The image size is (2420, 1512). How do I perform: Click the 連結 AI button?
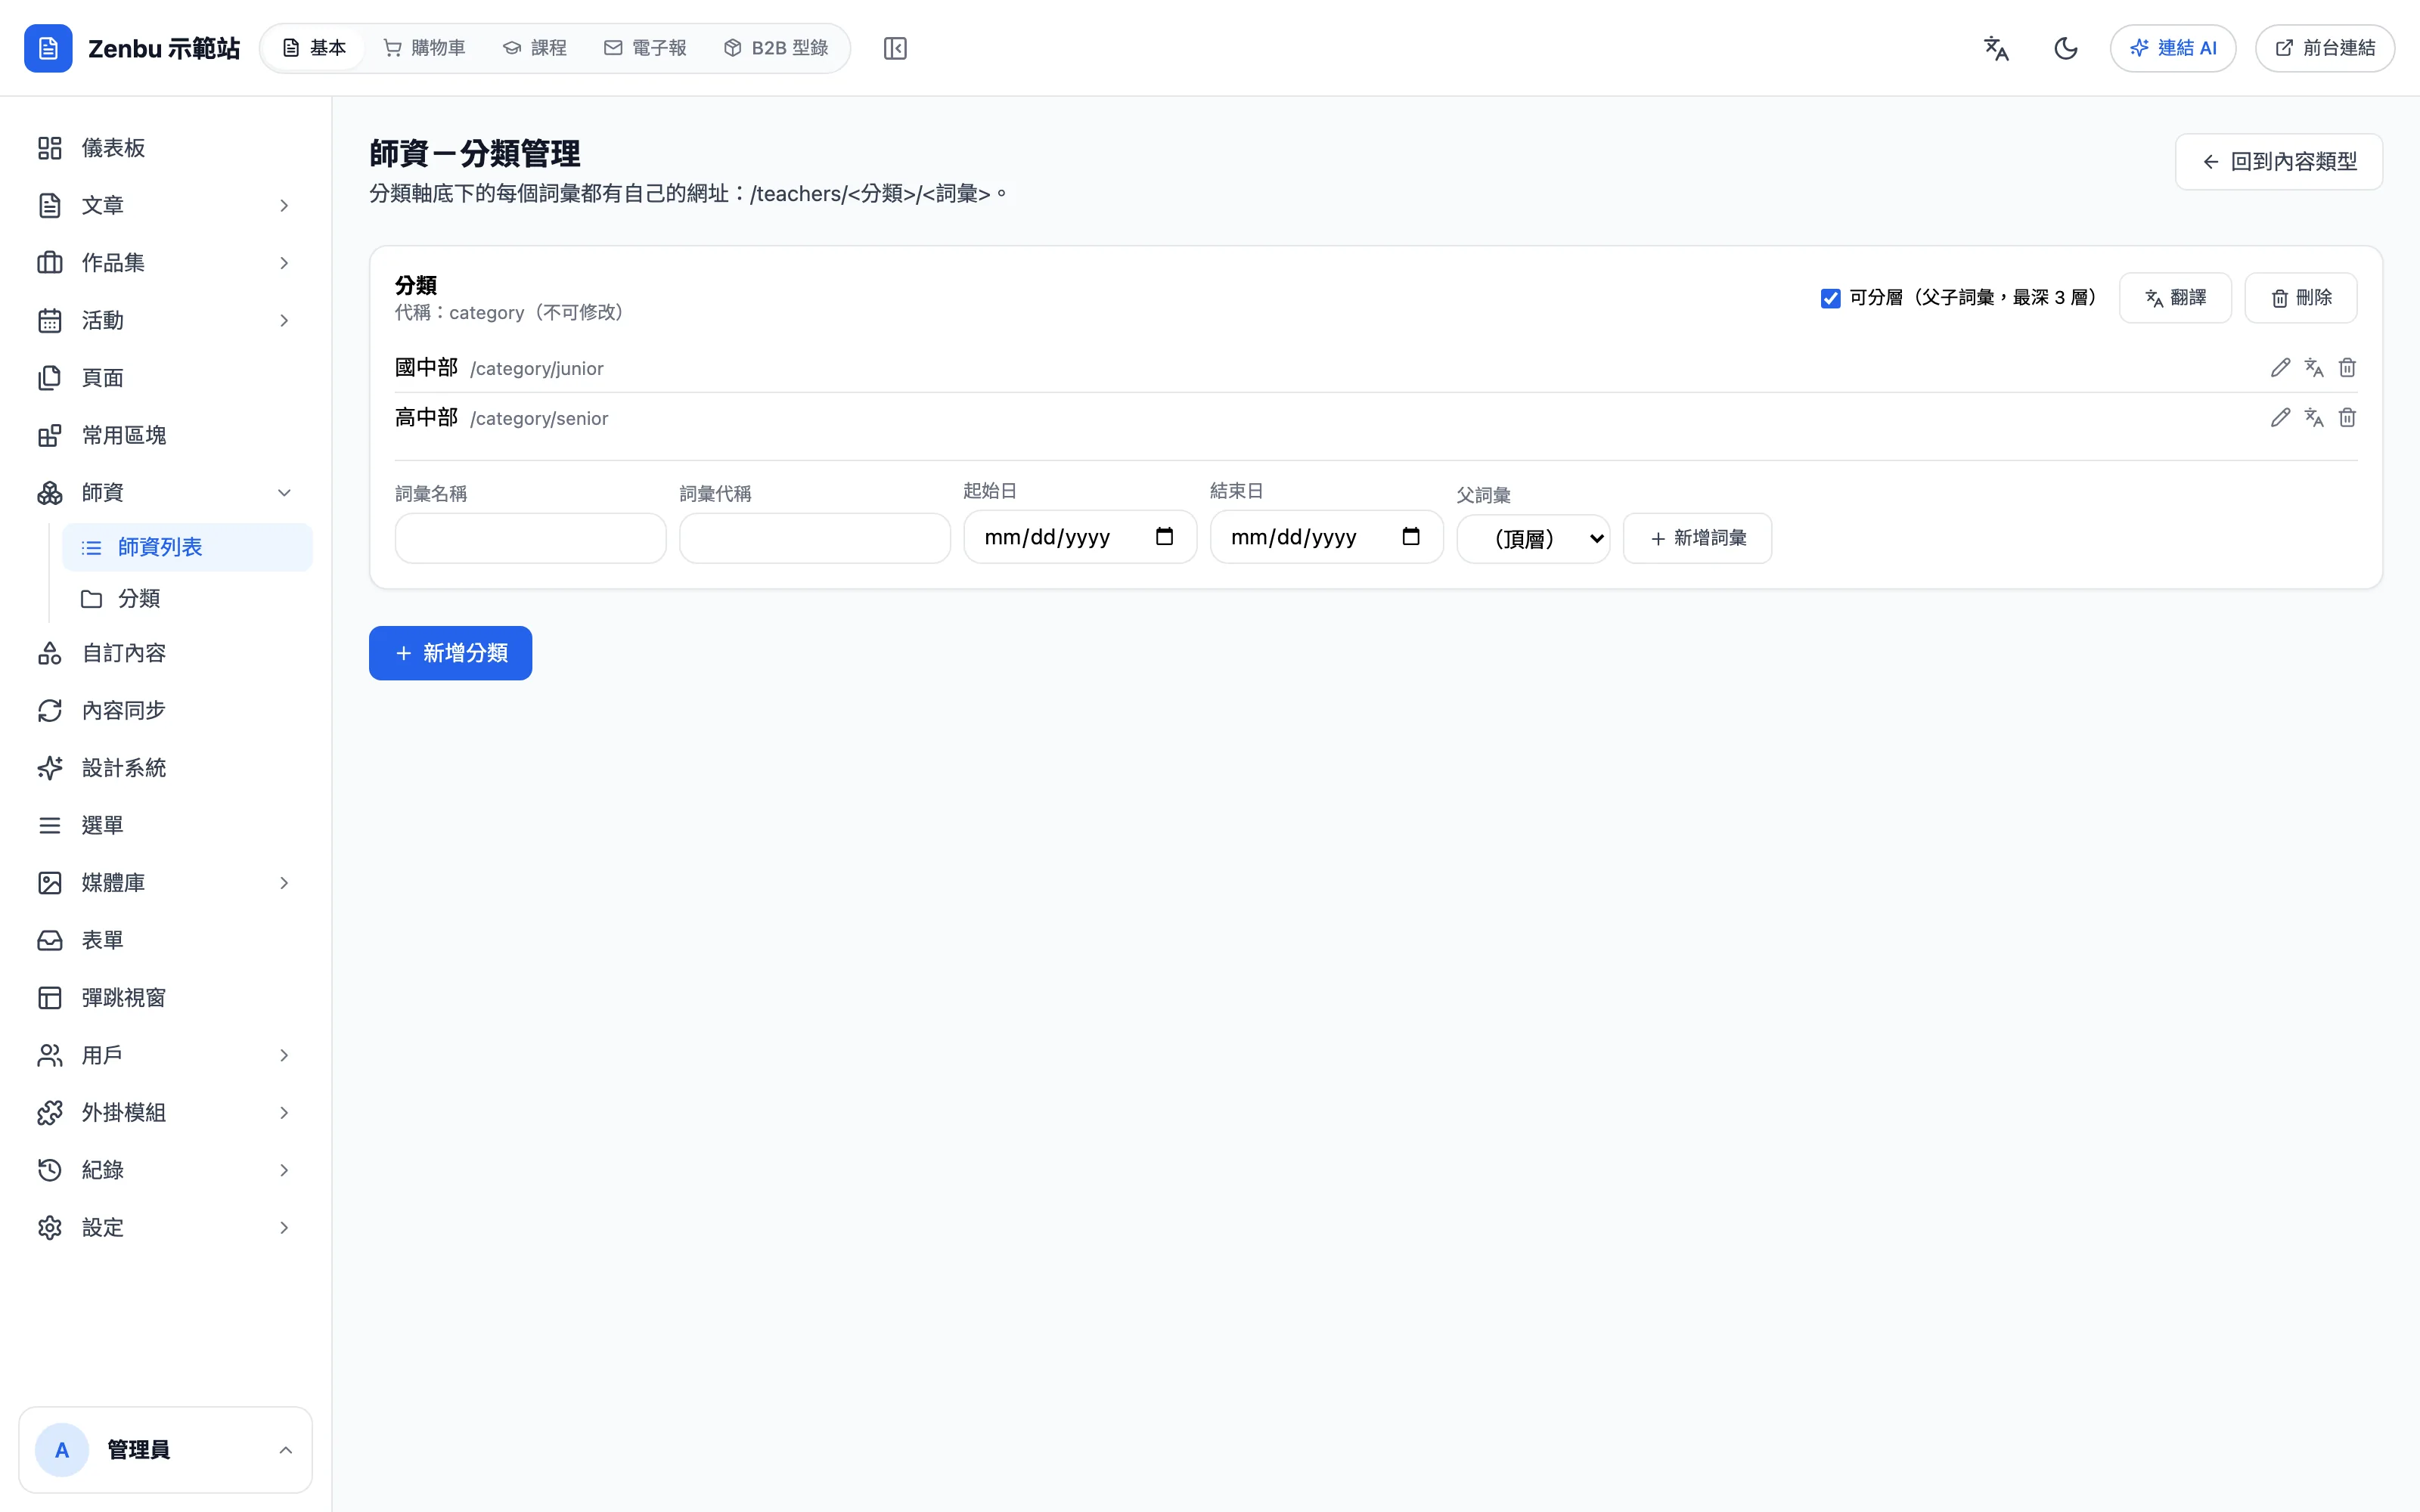point(2172,48)
